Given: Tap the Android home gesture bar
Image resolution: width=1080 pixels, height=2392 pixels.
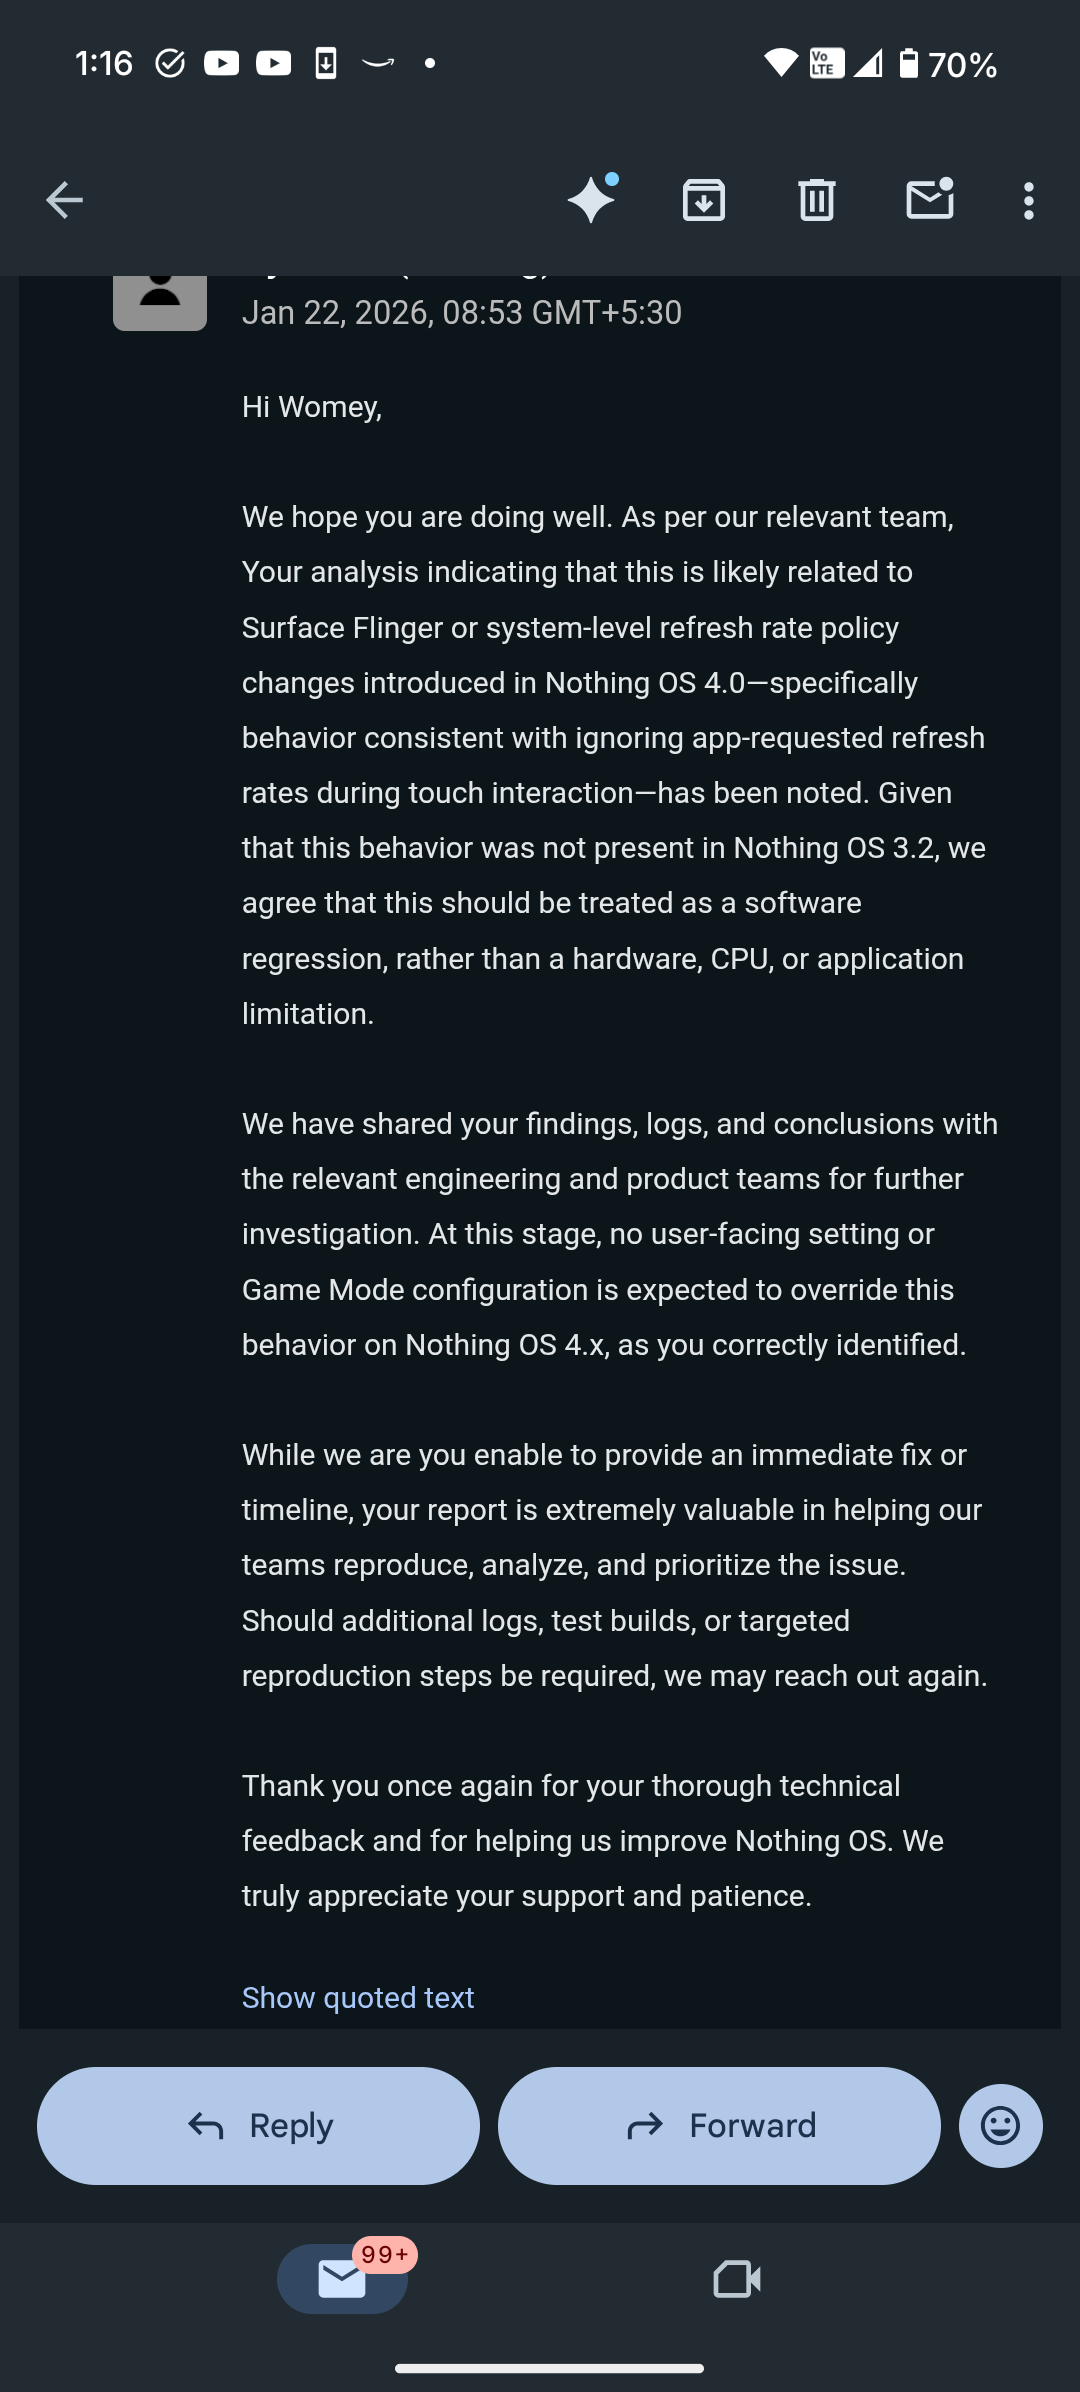Looking at the screenshot, I should (x=549, y=2367).
